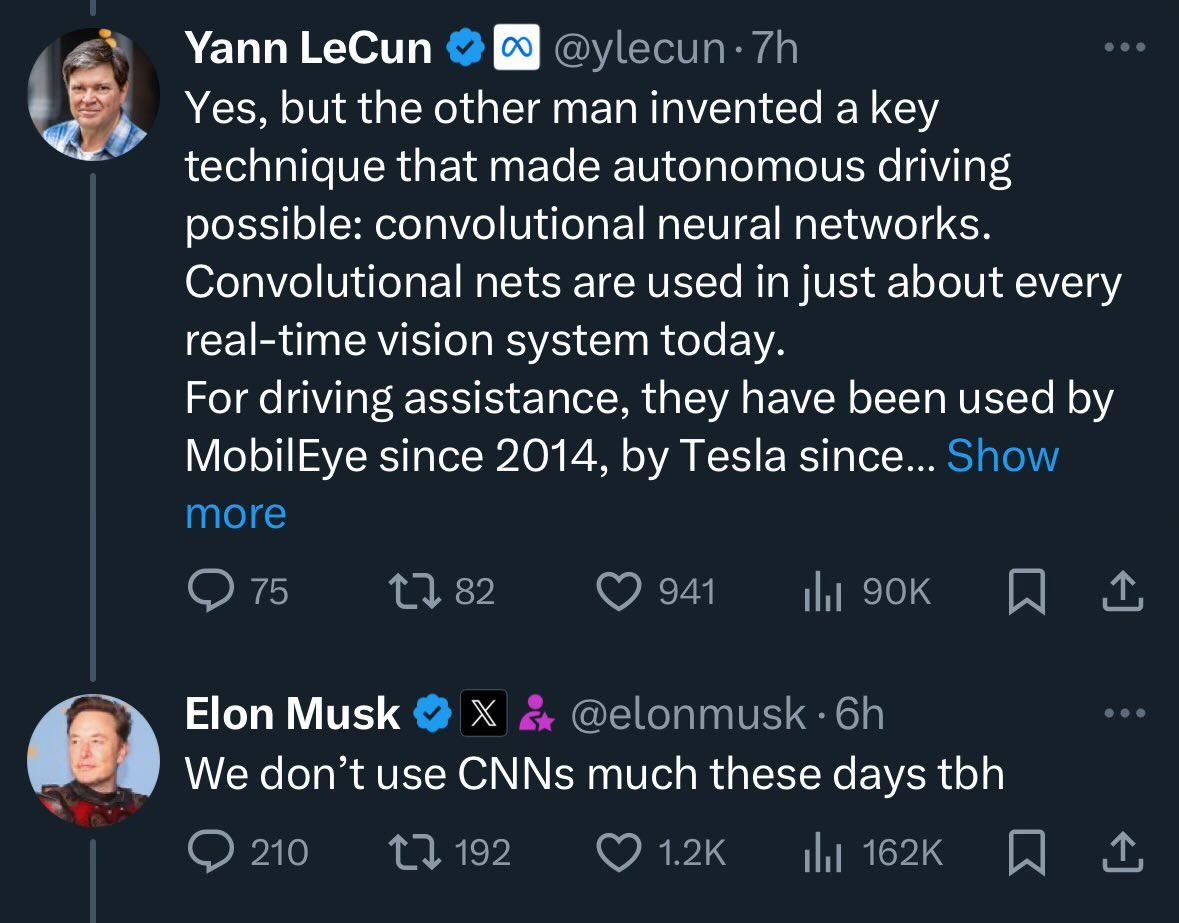Click the purple subscription icon next to Elon's X badge
The image size is (1179, 923).
pos(537,713)
